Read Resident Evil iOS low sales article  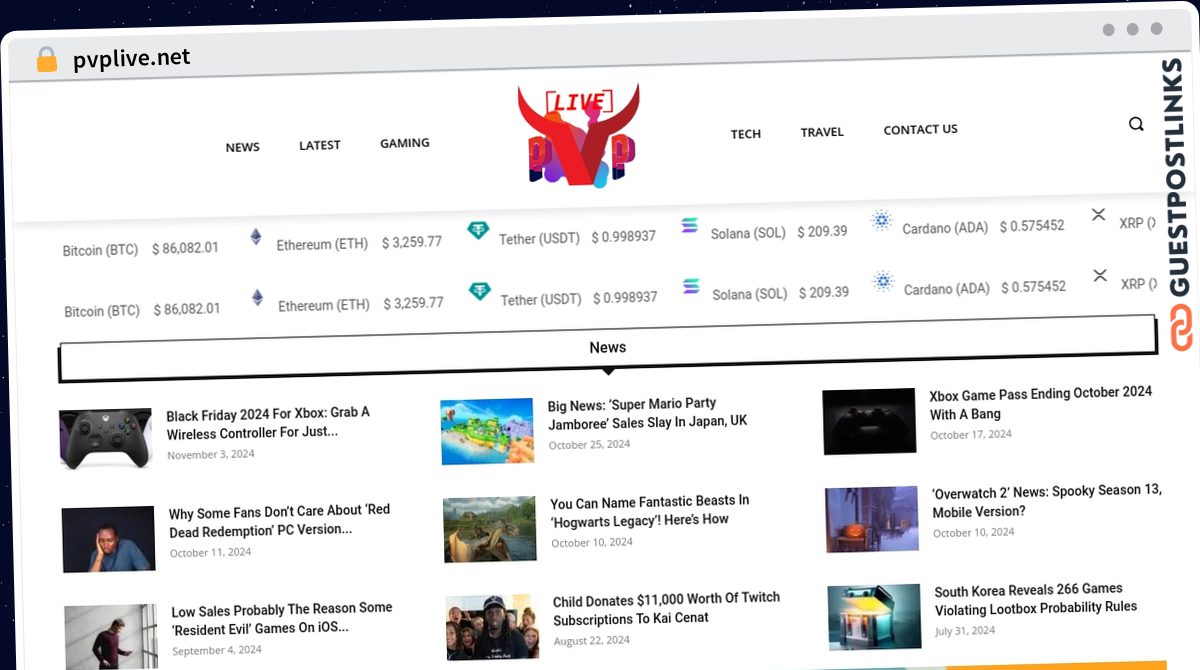282,618
